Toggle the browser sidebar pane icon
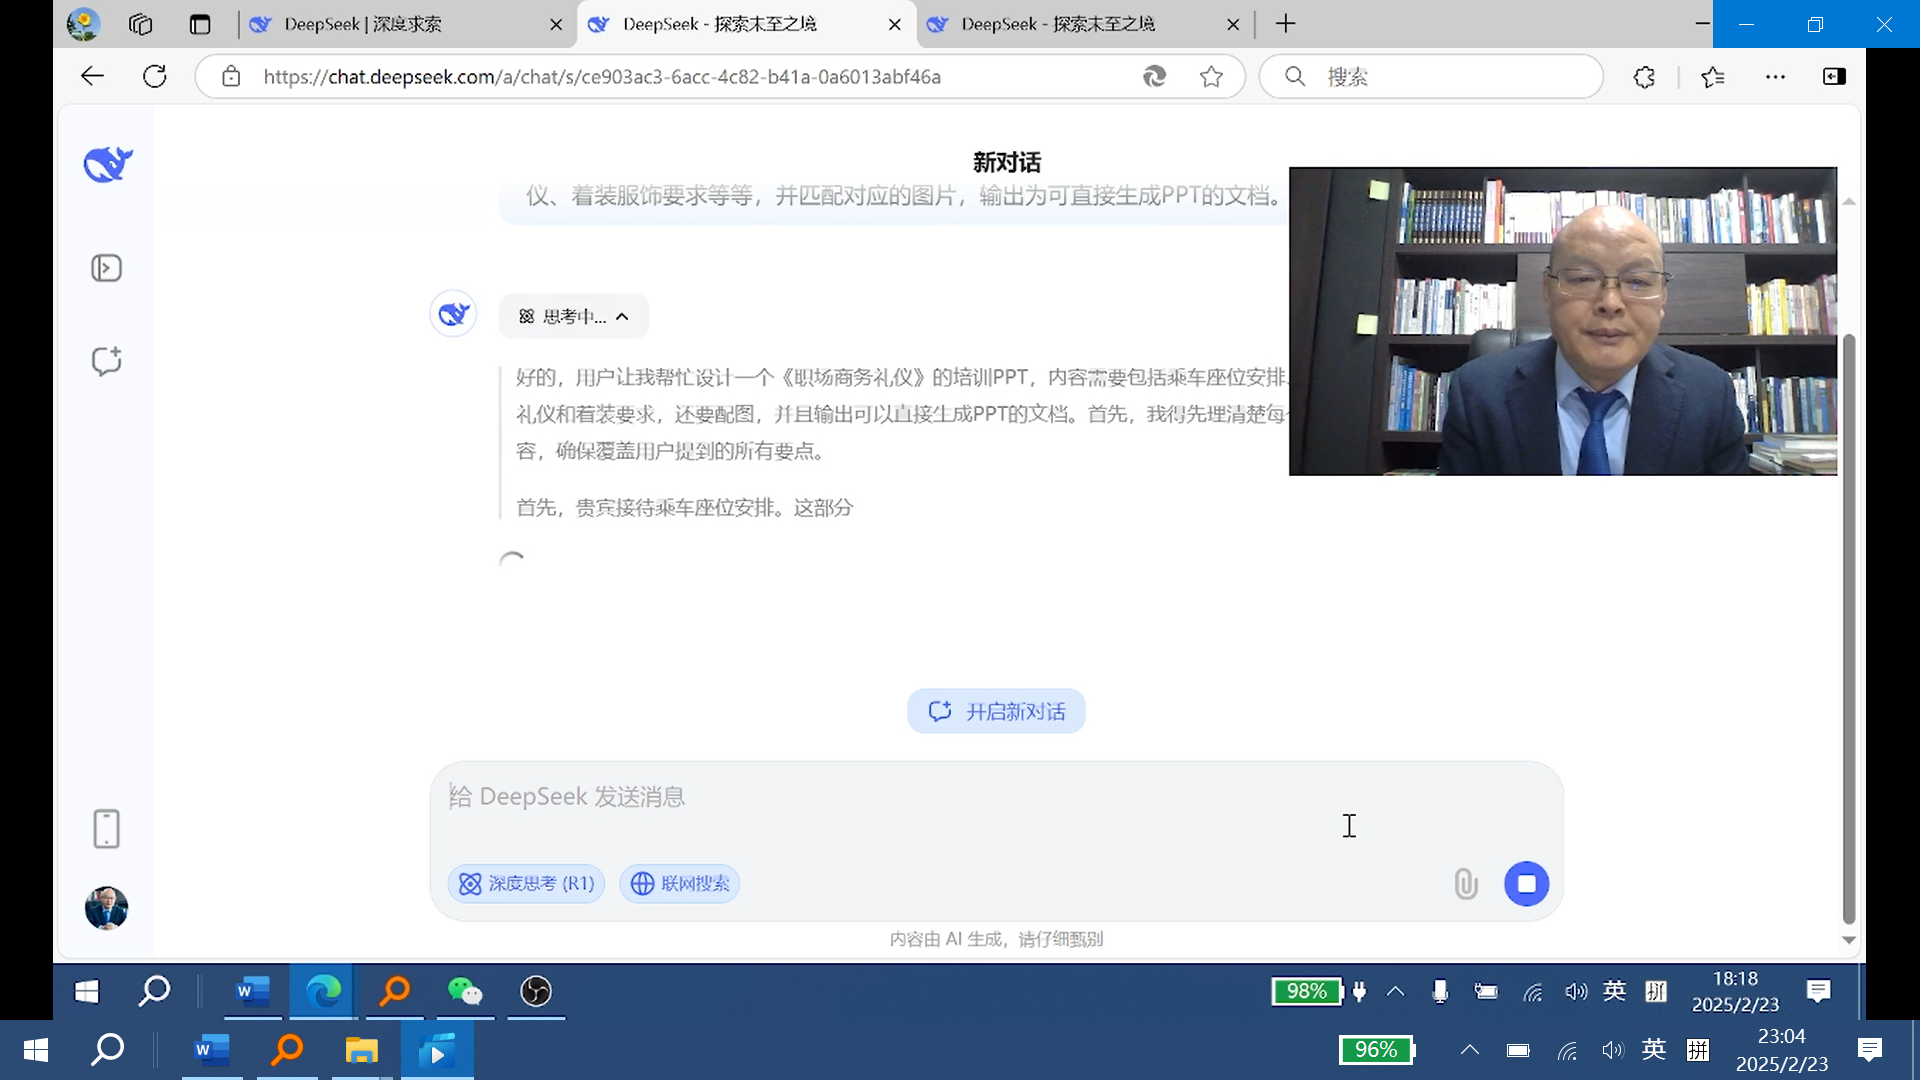This screenshot has height=1080, width=1920. 1834,77
